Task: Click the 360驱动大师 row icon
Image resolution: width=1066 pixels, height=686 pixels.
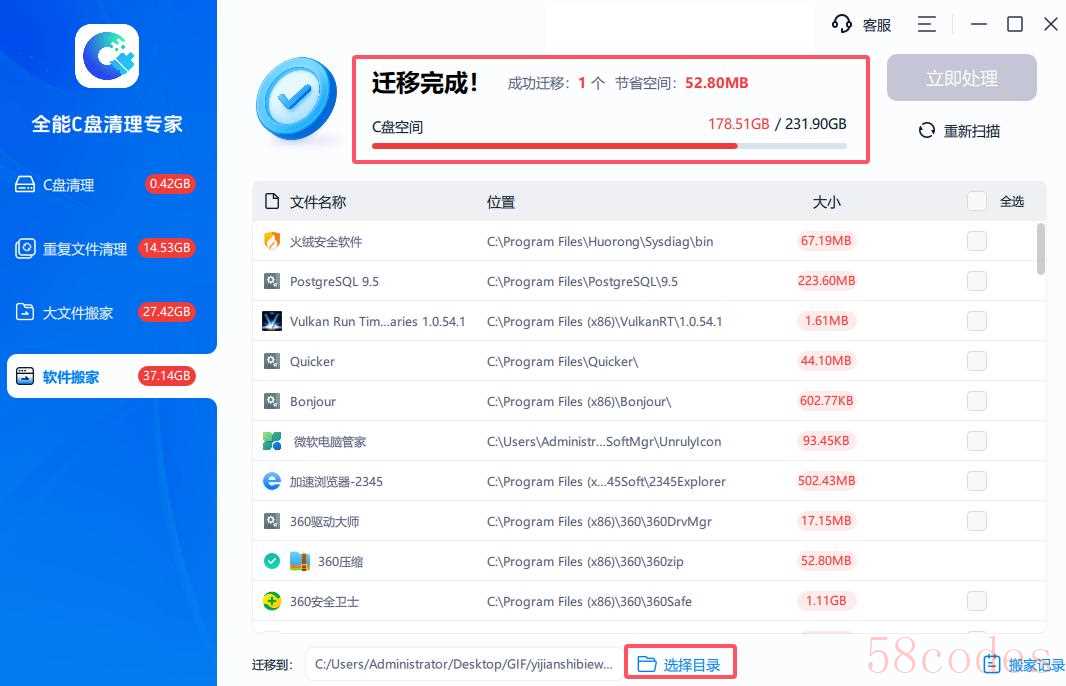Action: point(272,521)
